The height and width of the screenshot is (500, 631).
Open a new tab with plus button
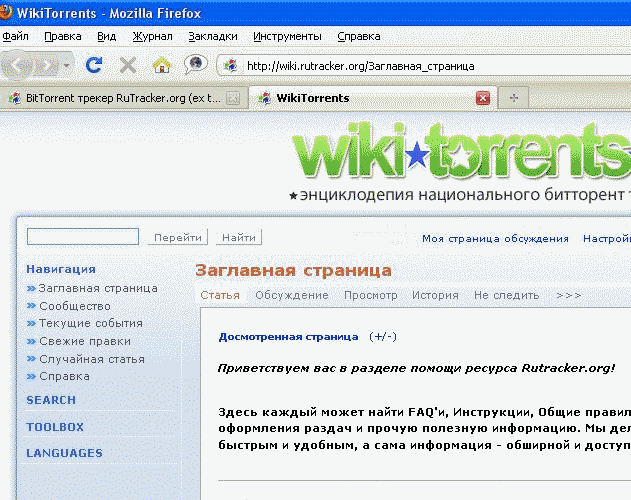tap(514, 97)
